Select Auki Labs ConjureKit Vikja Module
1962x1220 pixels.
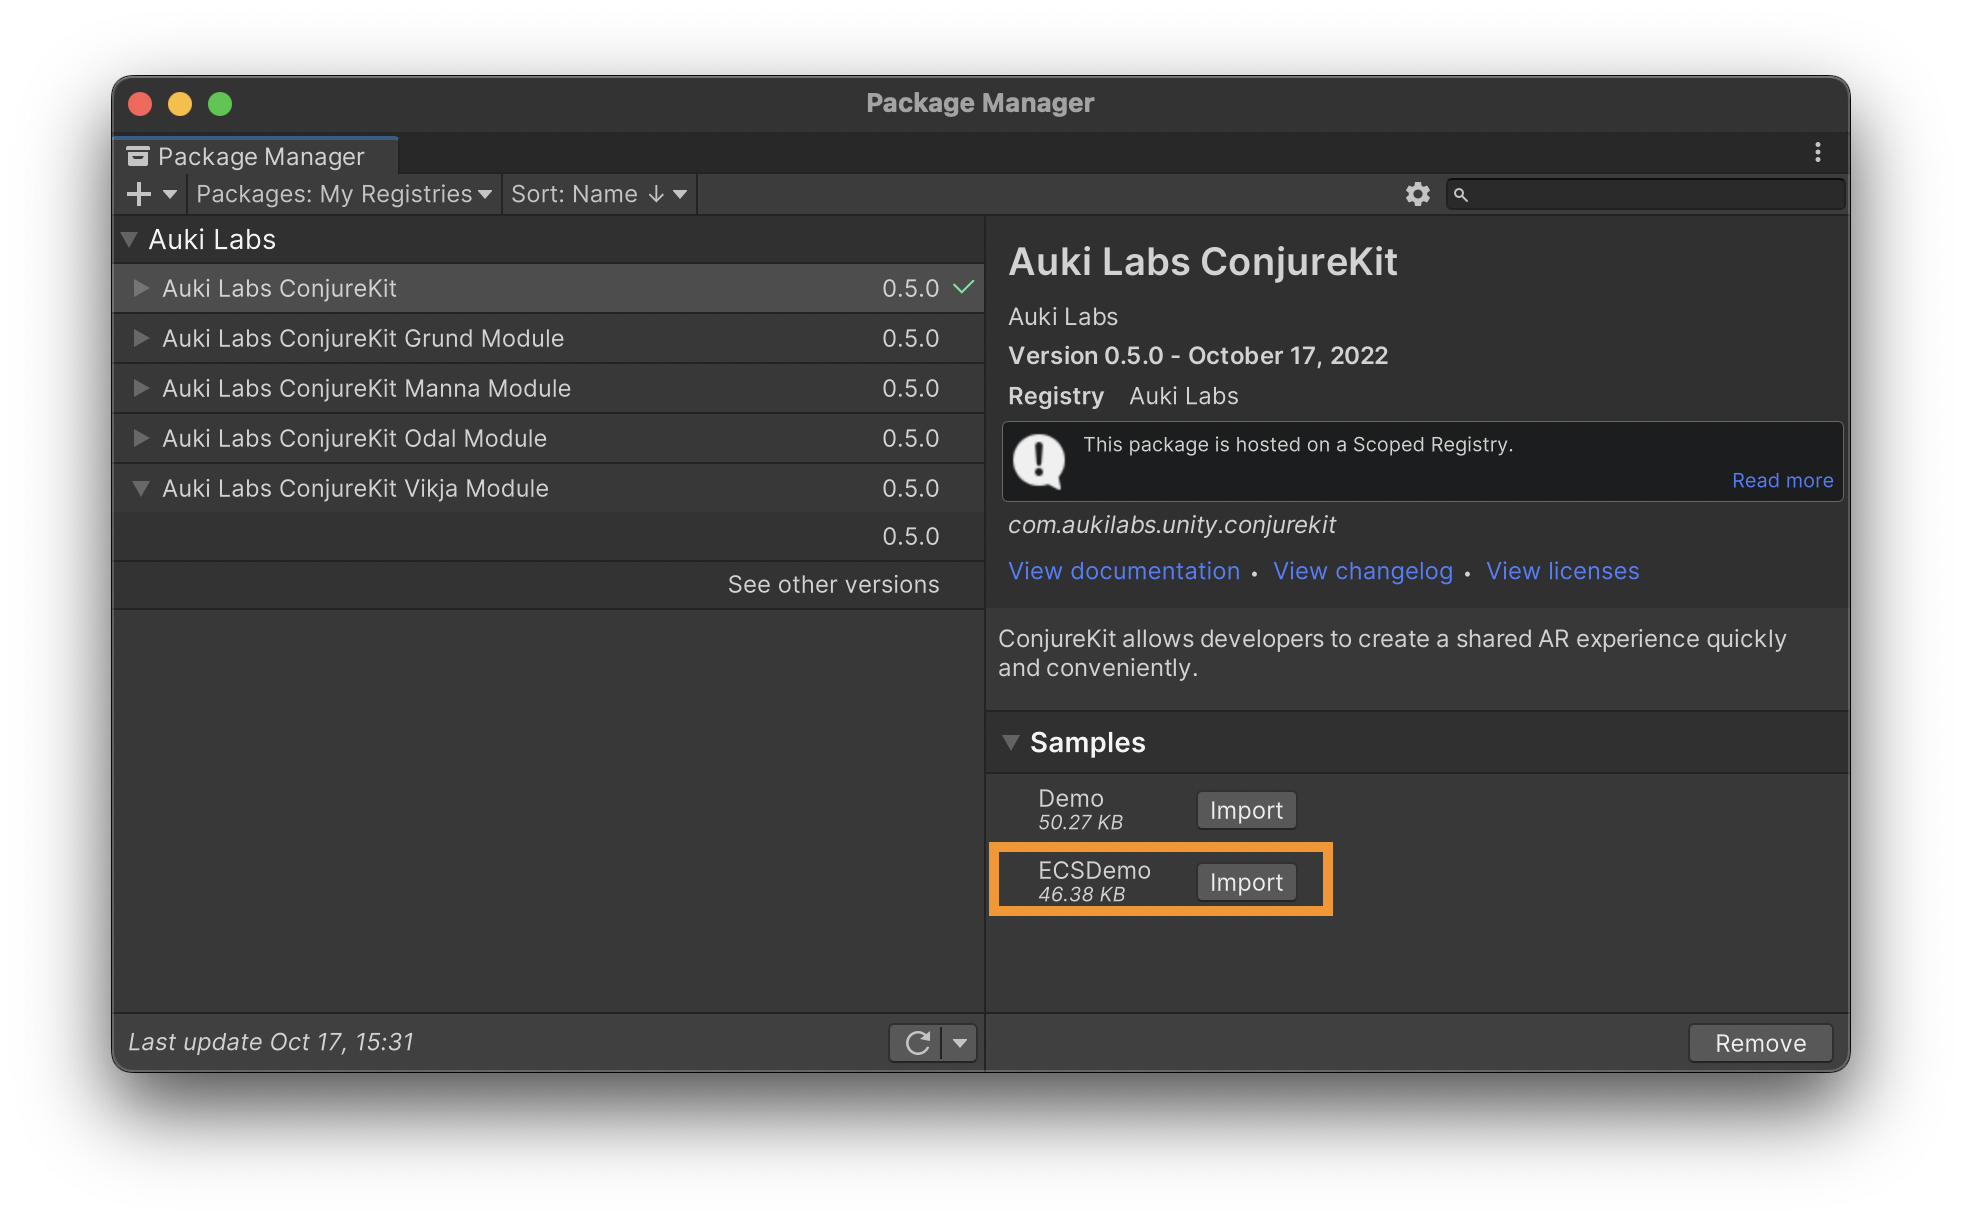coord(549,488)
